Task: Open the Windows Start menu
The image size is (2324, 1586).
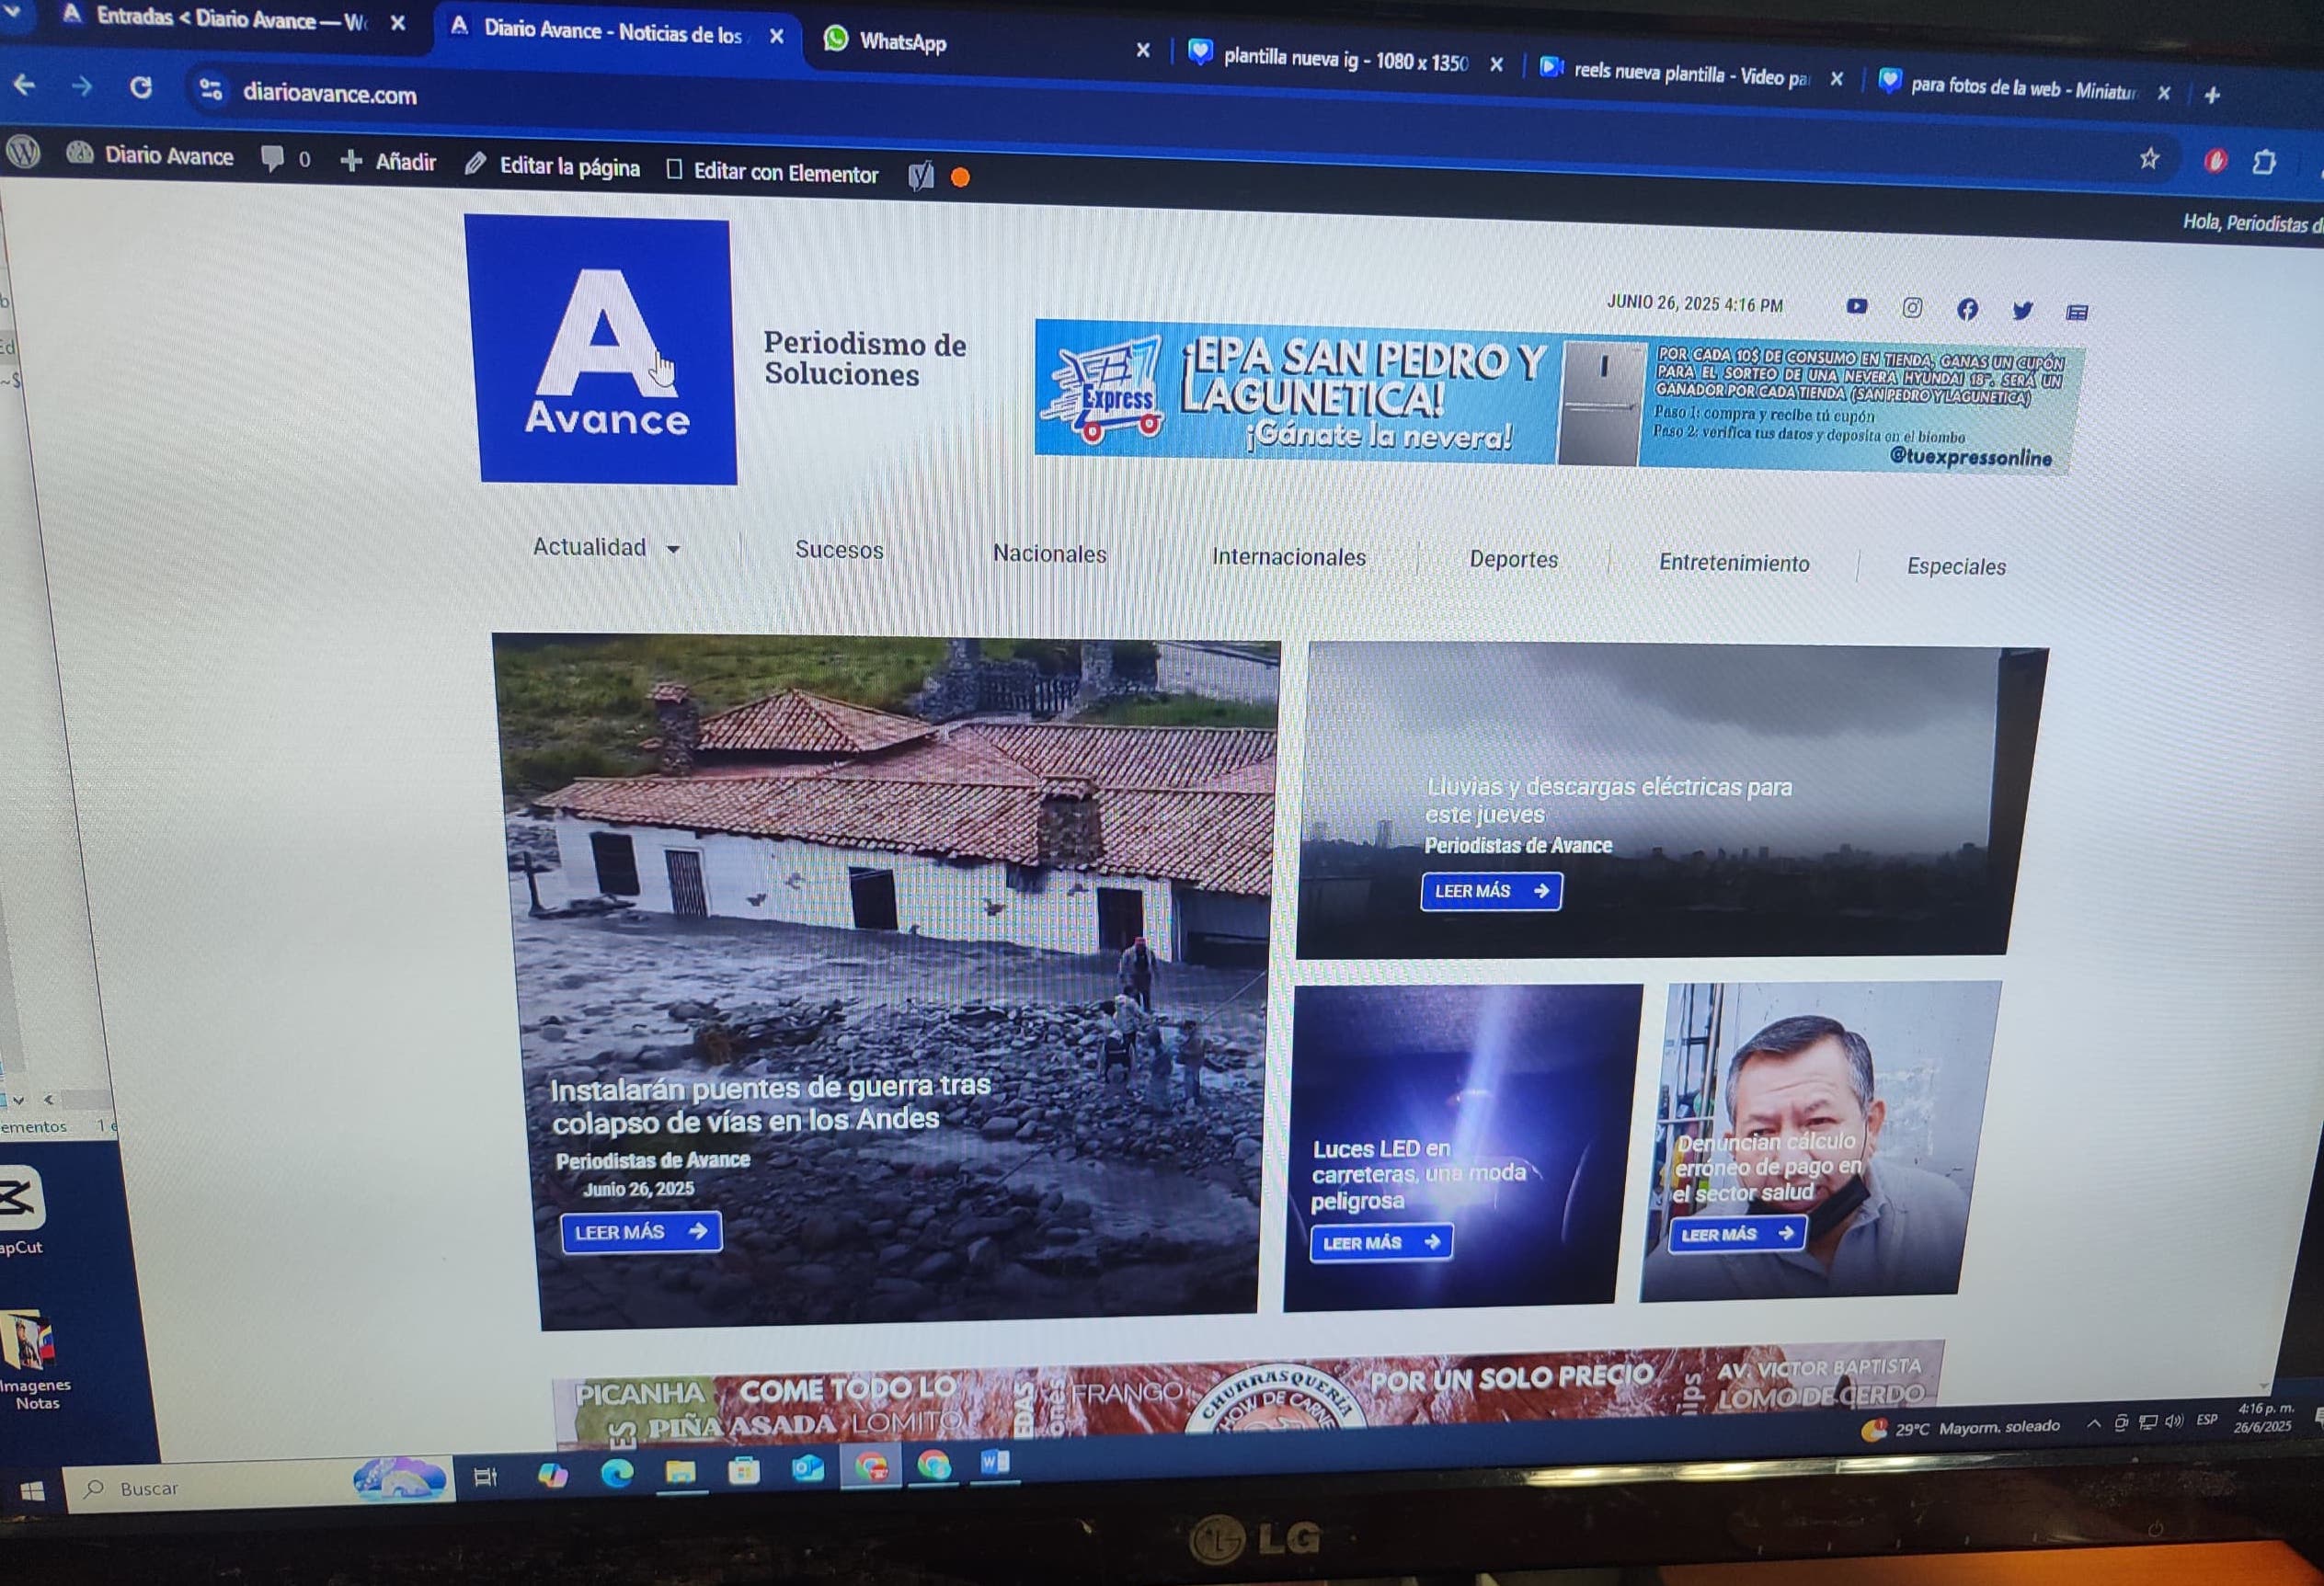Action: click(32, 1492)
